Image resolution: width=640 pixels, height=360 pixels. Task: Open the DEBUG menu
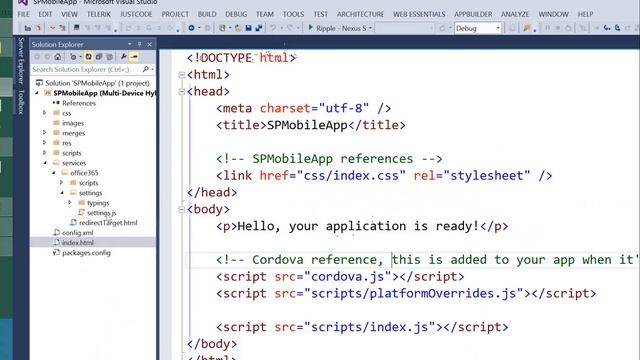tap(236, 14)
